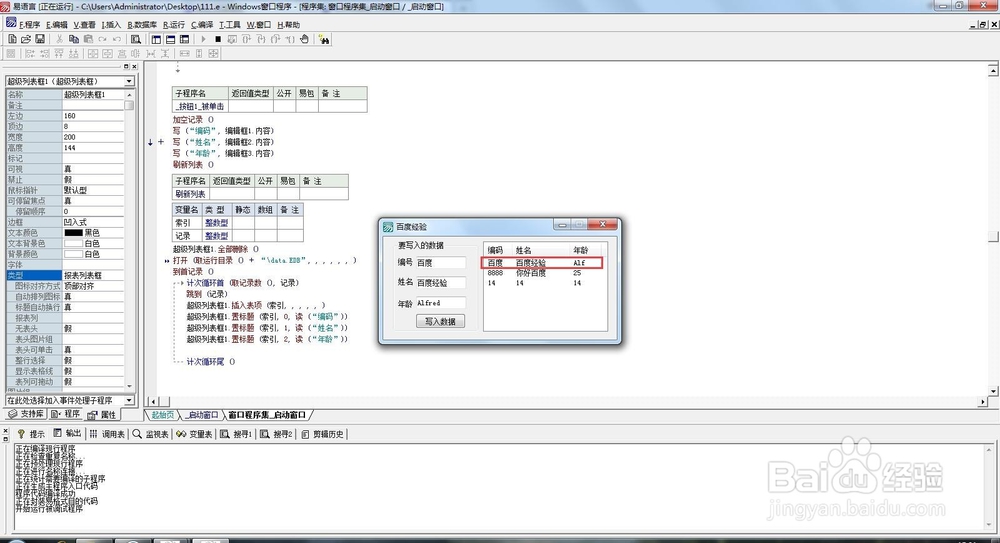Switch to 窗口程序集_启动窗口 editor tab
The width and height of the screenshot is (1000, 543).
tap(267, 415)
